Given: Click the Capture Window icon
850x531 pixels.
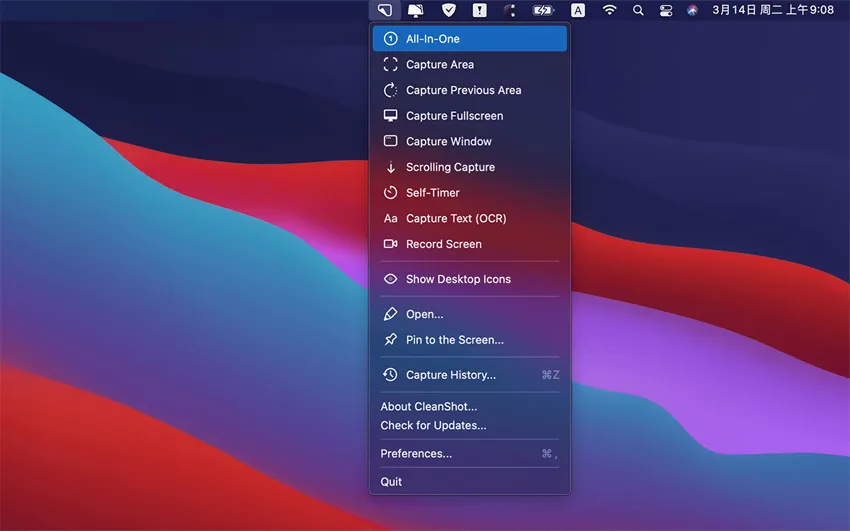Looking at the screenshot, I should click(x=390, y=141).
